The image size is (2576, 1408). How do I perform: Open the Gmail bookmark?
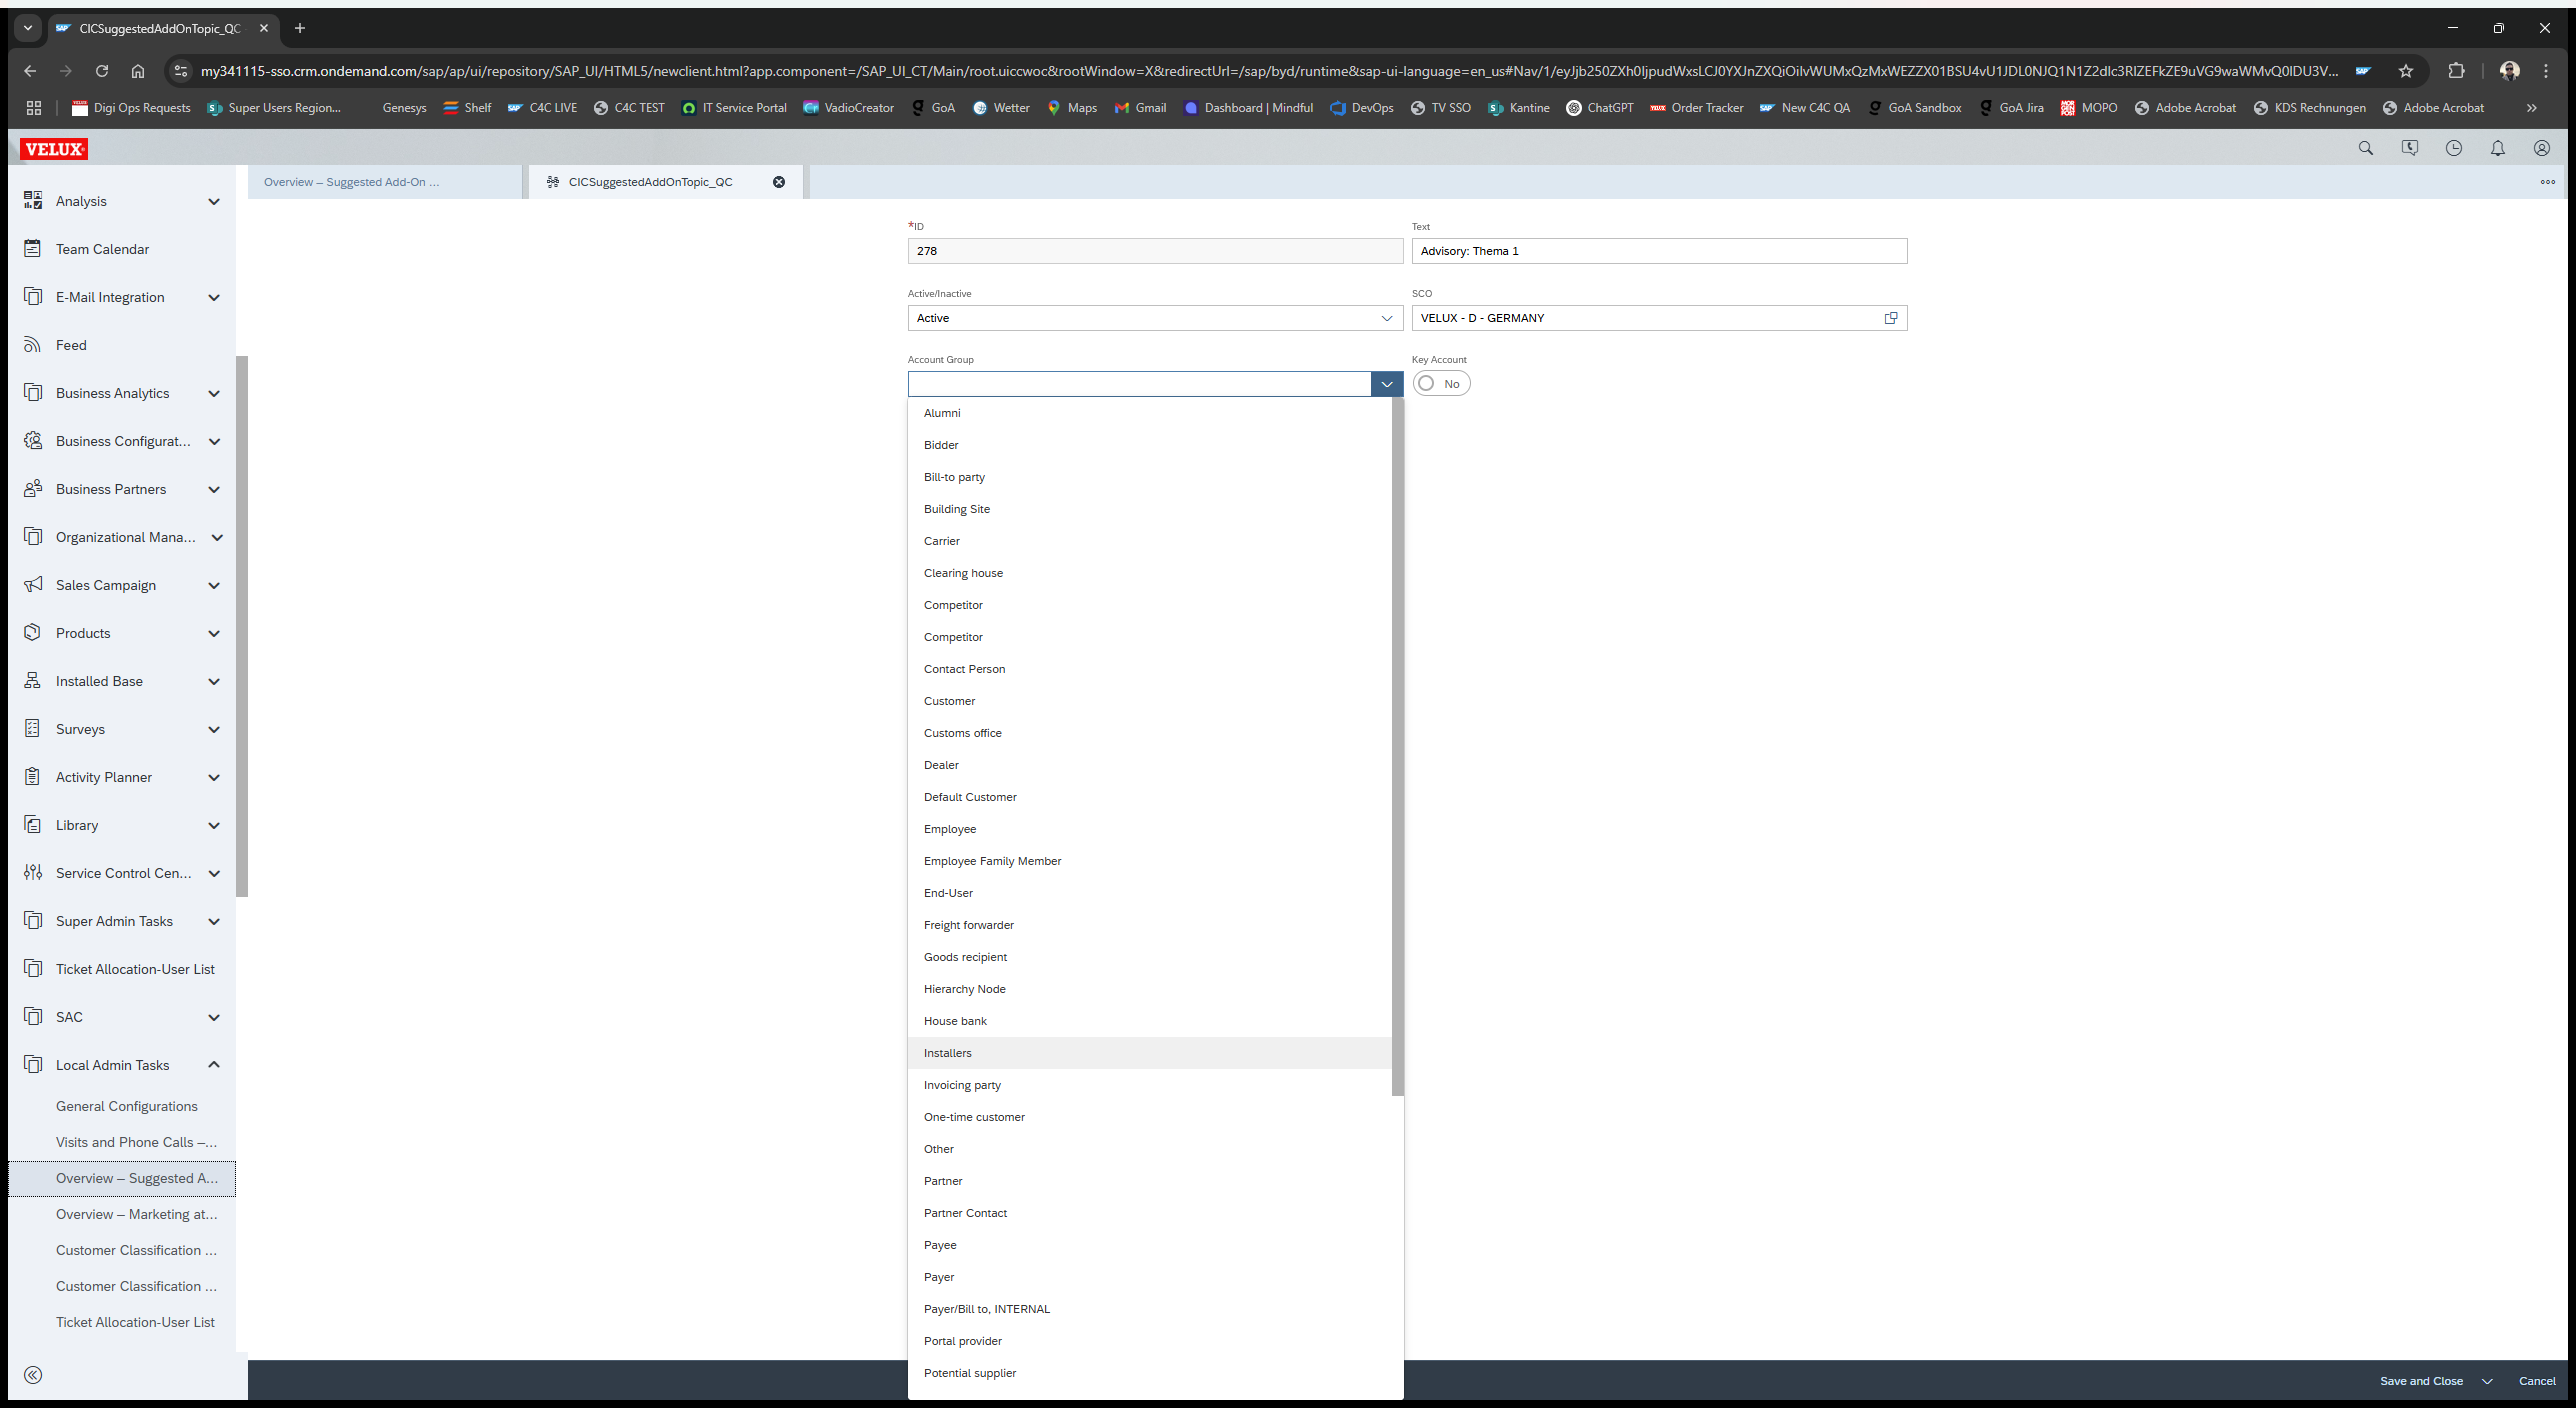1140,108
